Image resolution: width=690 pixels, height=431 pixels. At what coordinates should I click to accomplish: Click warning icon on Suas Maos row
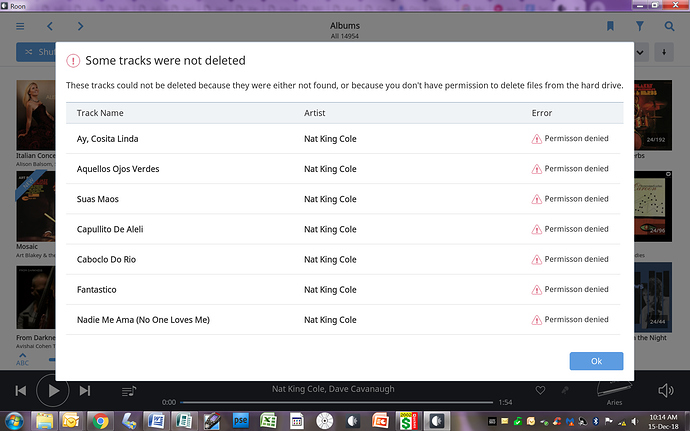536,199
